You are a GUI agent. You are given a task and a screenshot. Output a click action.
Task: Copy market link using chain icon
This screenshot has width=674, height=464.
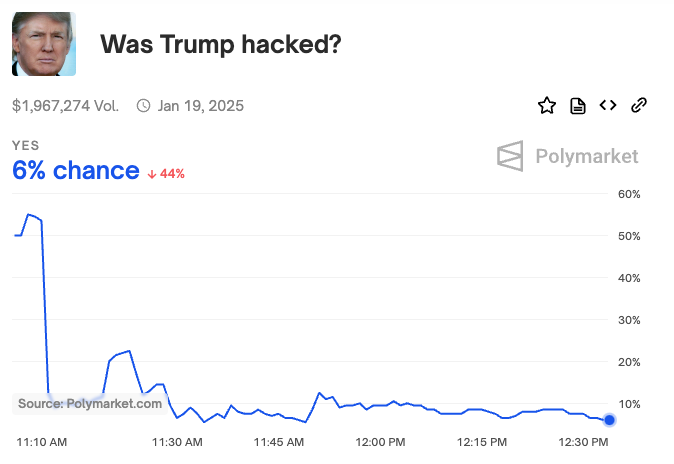tap(639, 106)
